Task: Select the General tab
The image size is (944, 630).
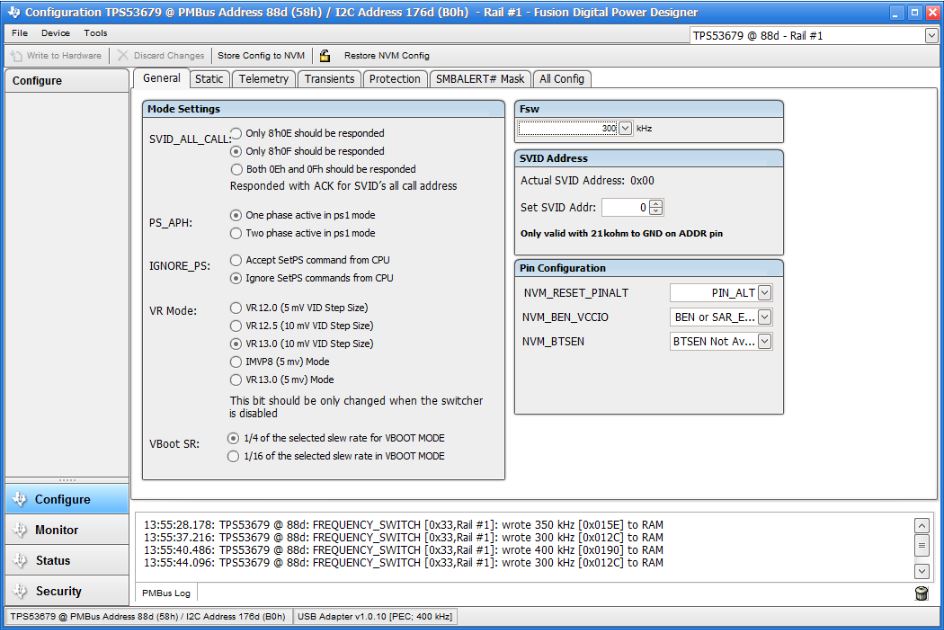Action: coord(161,78)
